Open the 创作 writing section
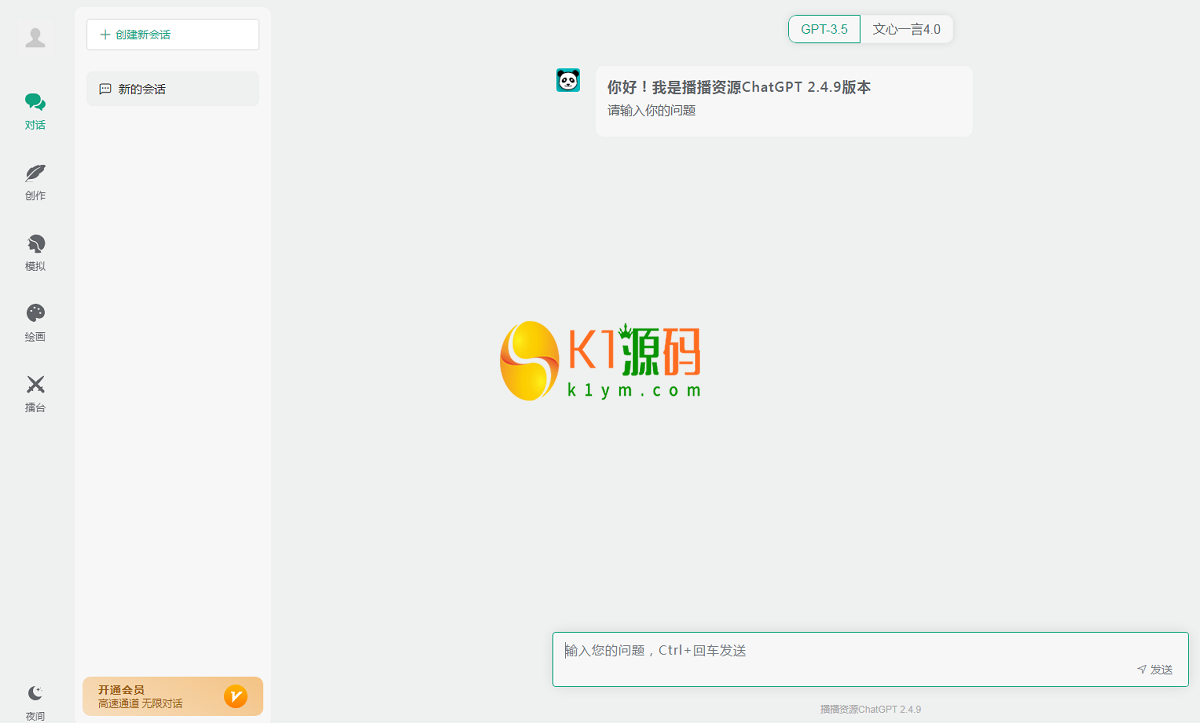Screen dimensions: 1200x723 coord(35,182)
